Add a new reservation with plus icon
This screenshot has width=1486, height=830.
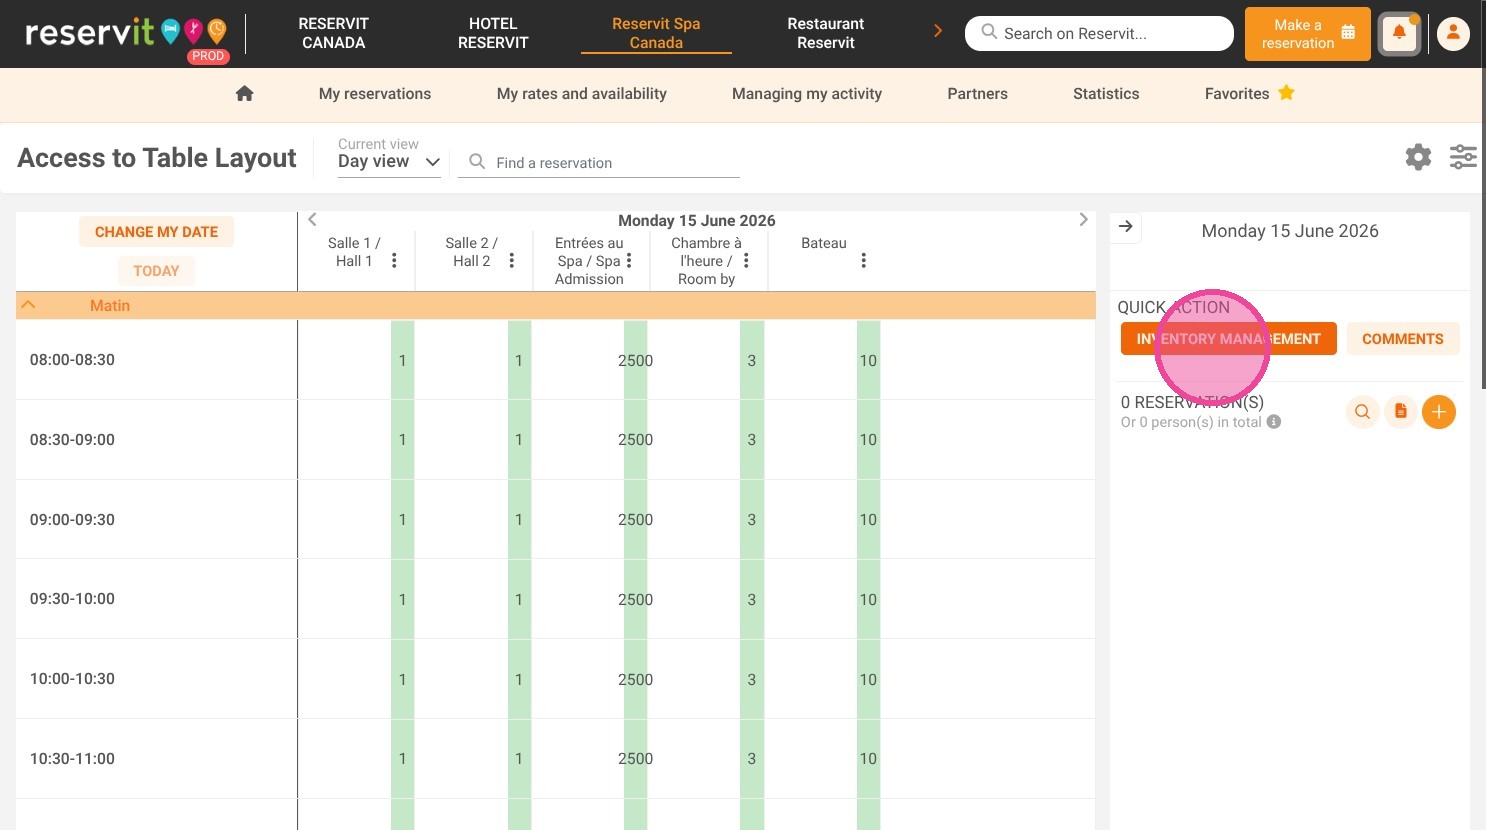(1439, 412)
